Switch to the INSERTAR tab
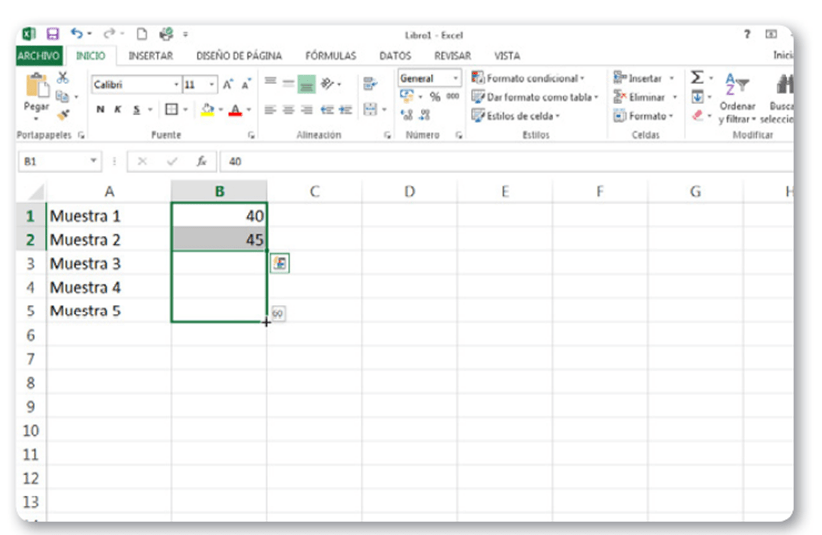Image resolution: width=822 pixels, height=535 pixels. 151,56
